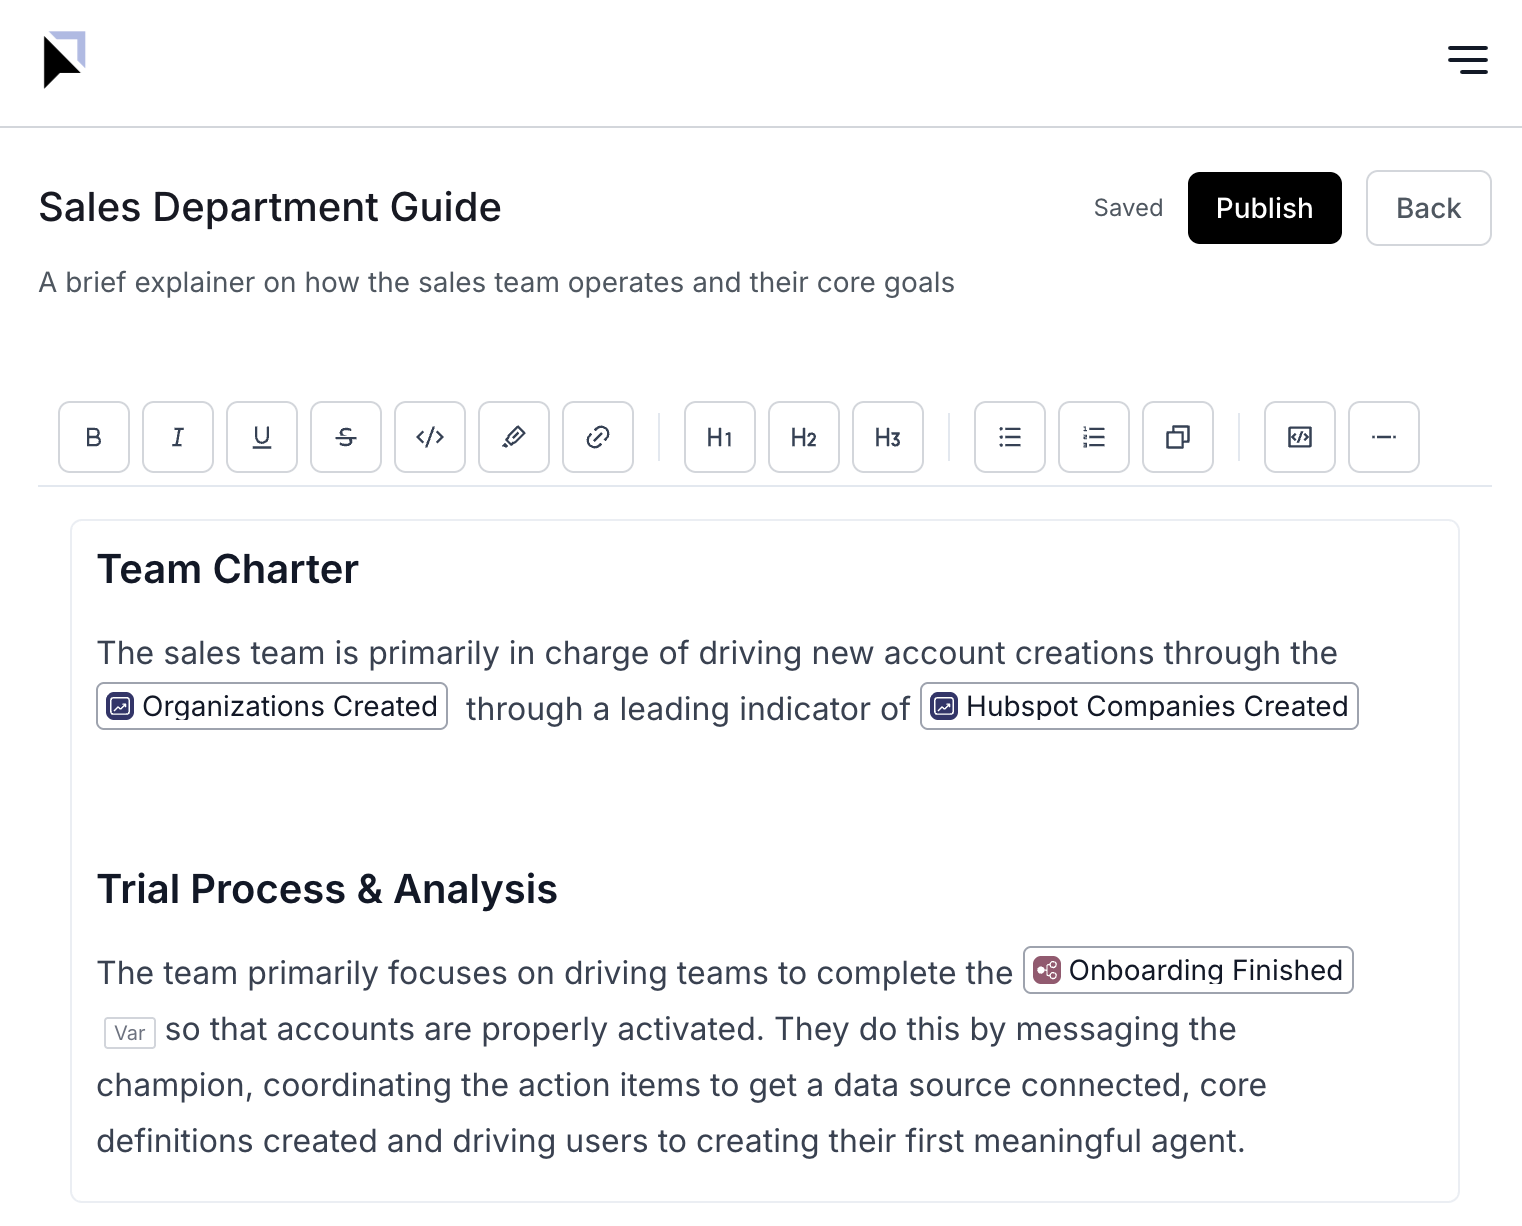Apply underline formatting

261,437
